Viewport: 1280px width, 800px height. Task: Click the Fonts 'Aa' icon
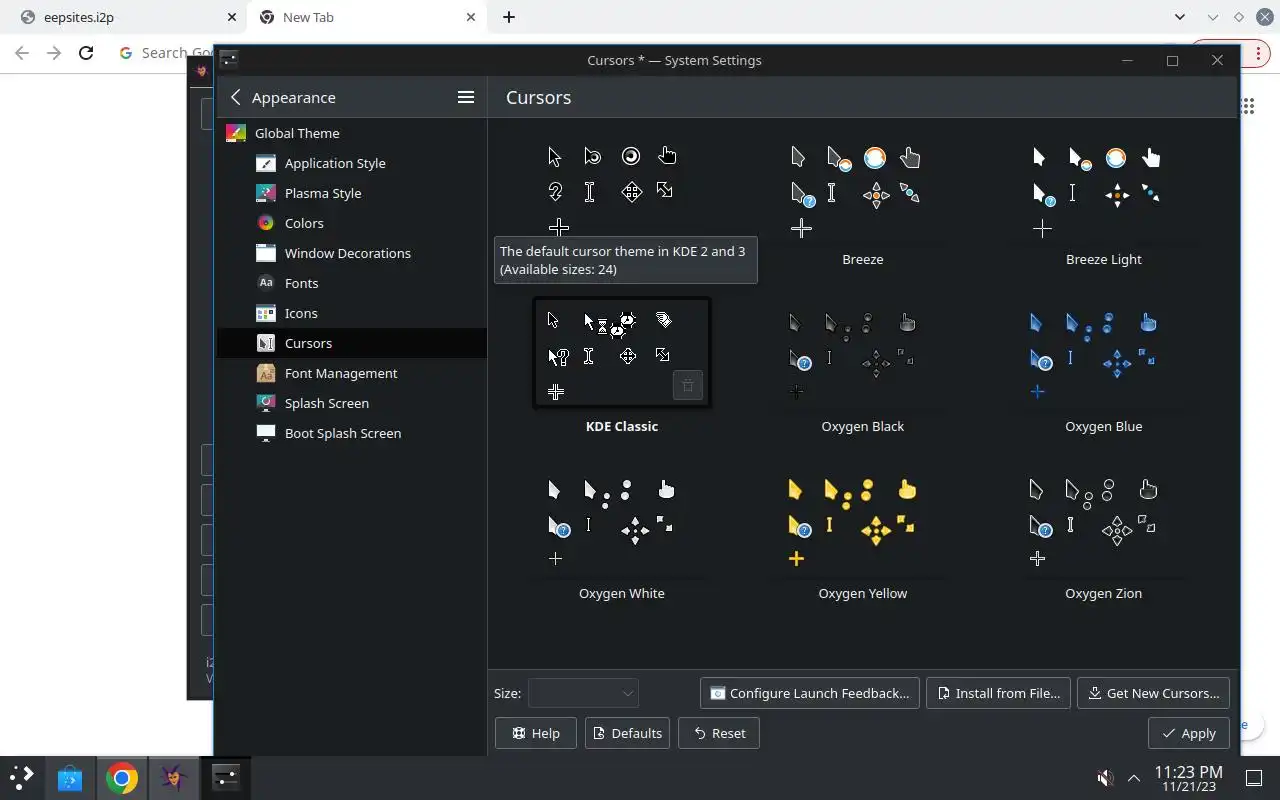pos(265,283)
